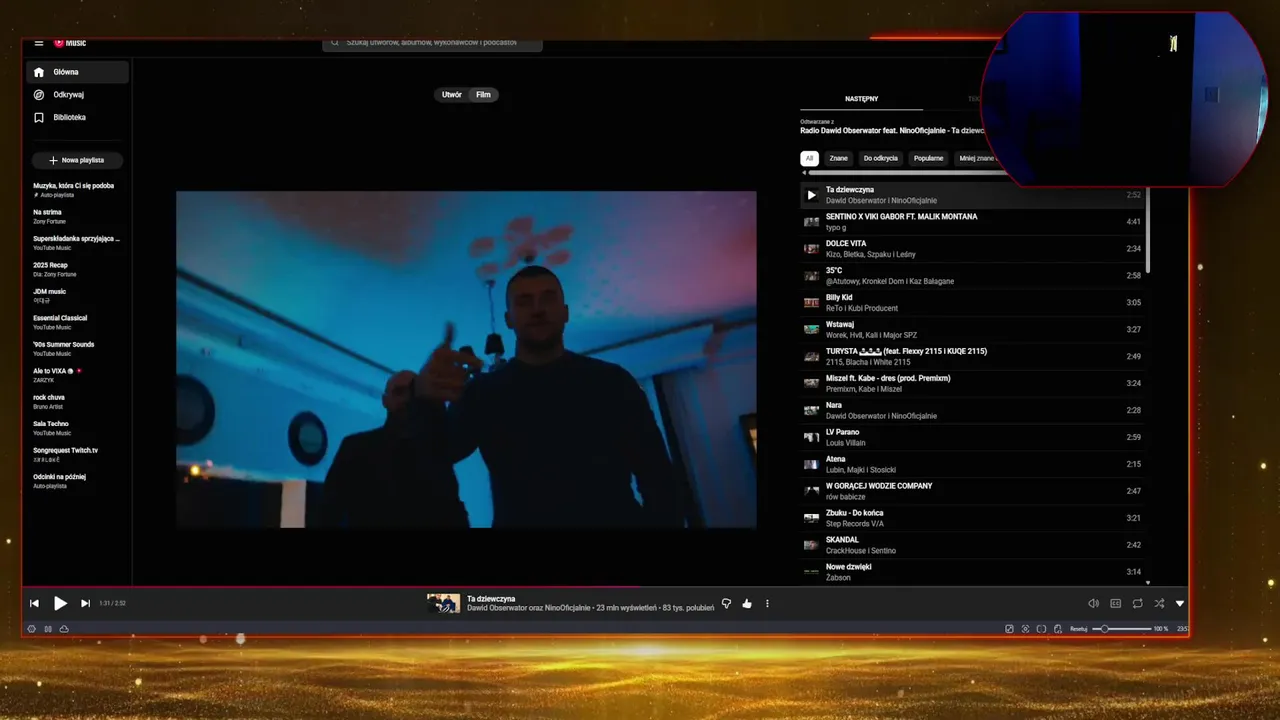Toggle repeat mode
The image size is (1280, 720).
tap(1138, 604)
